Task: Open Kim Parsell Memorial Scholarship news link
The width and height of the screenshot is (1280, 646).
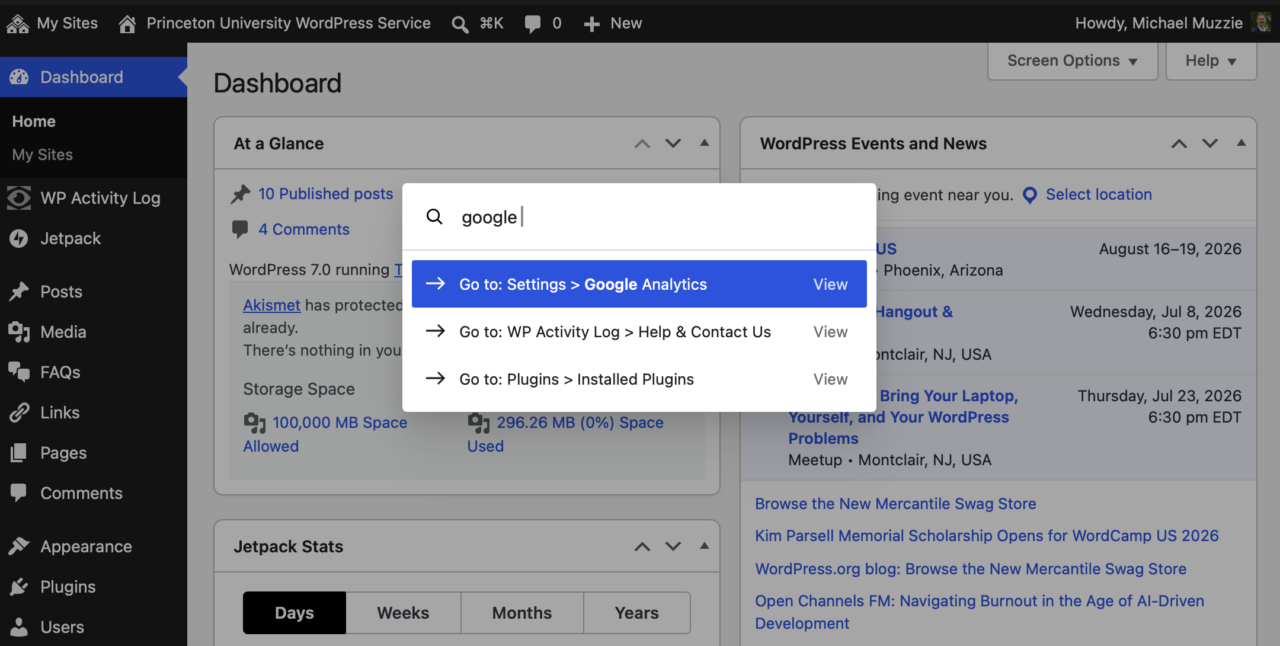Action: coord(987,536)
